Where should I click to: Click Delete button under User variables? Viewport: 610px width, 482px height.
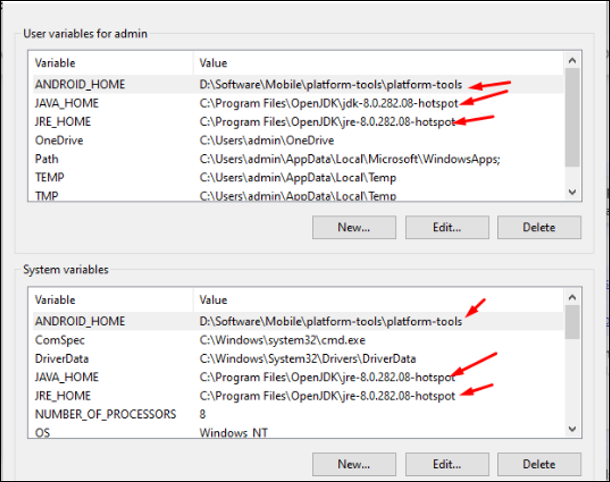pos(539,227)
